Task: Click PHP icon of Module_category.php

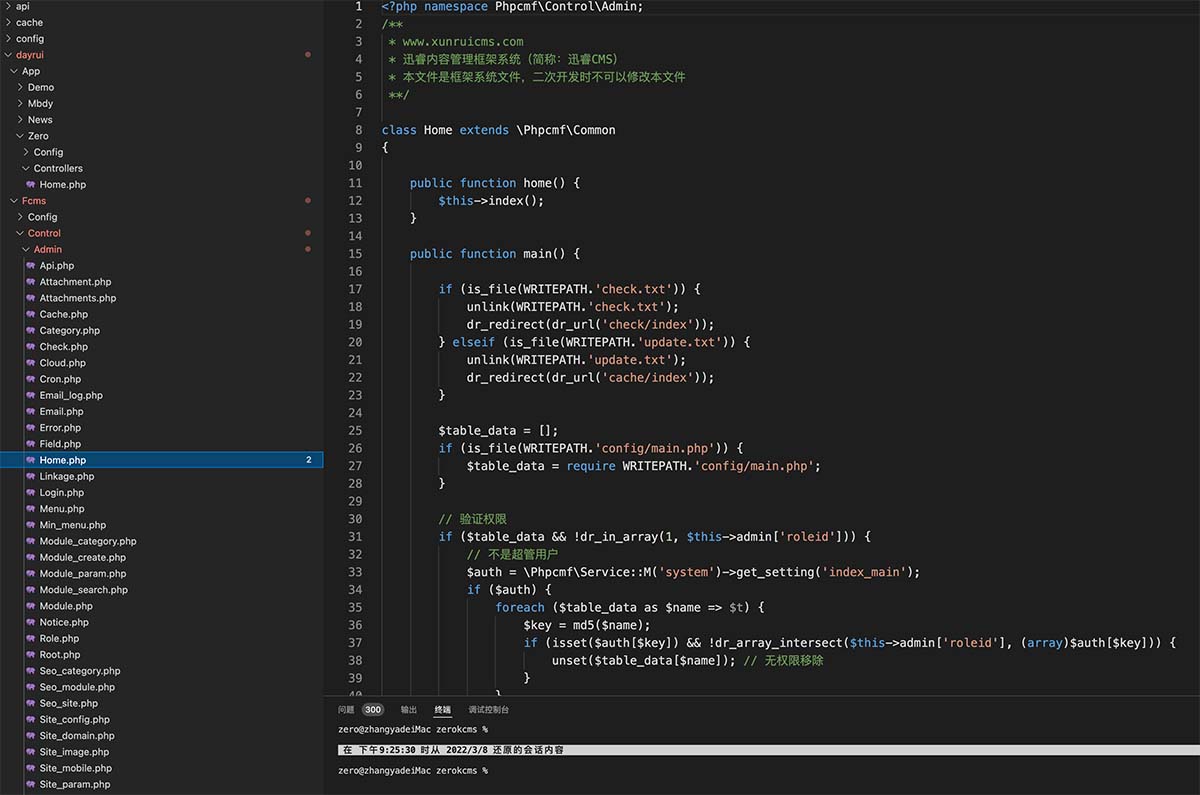Action: 31,541
